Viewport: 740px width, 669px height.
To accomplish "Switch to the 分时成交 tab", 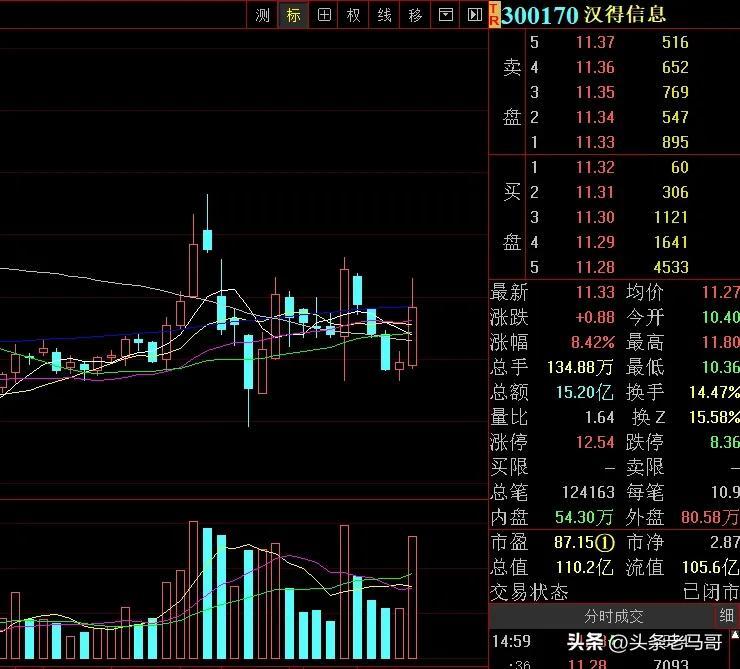I will click(613, 616).
